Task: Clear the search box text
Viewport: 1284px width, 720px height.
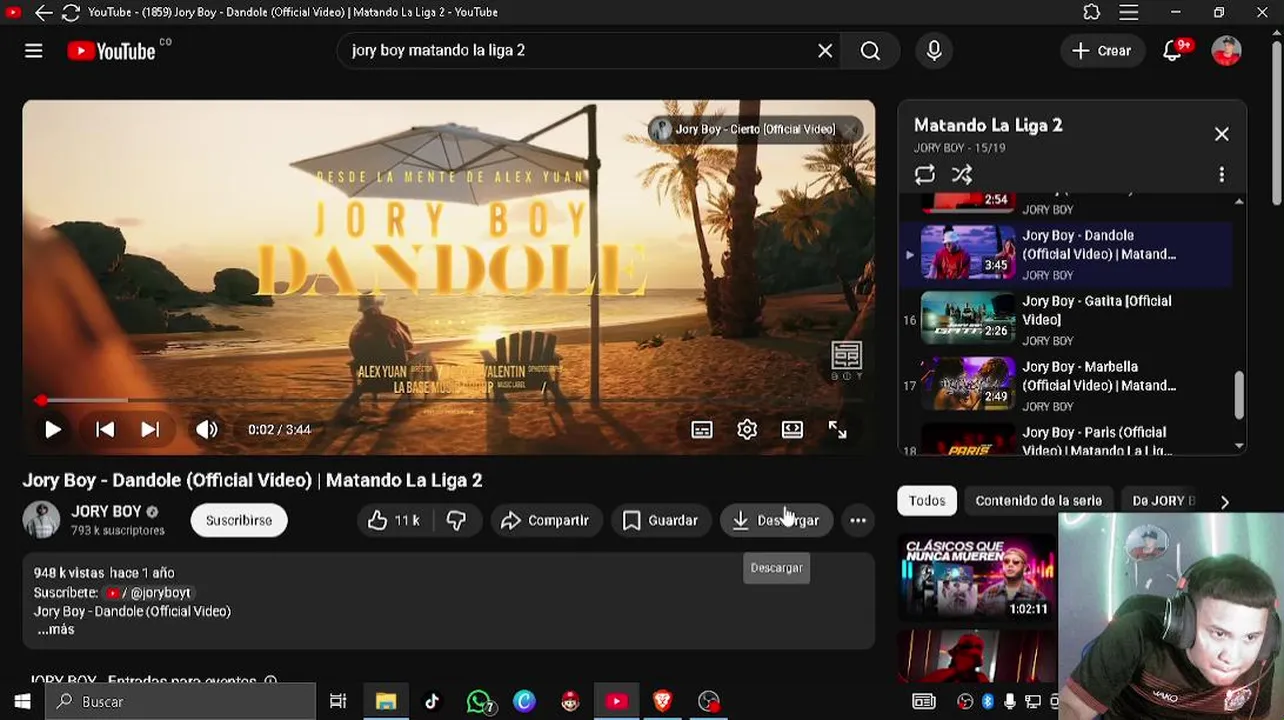Action: tap(825, 51)
